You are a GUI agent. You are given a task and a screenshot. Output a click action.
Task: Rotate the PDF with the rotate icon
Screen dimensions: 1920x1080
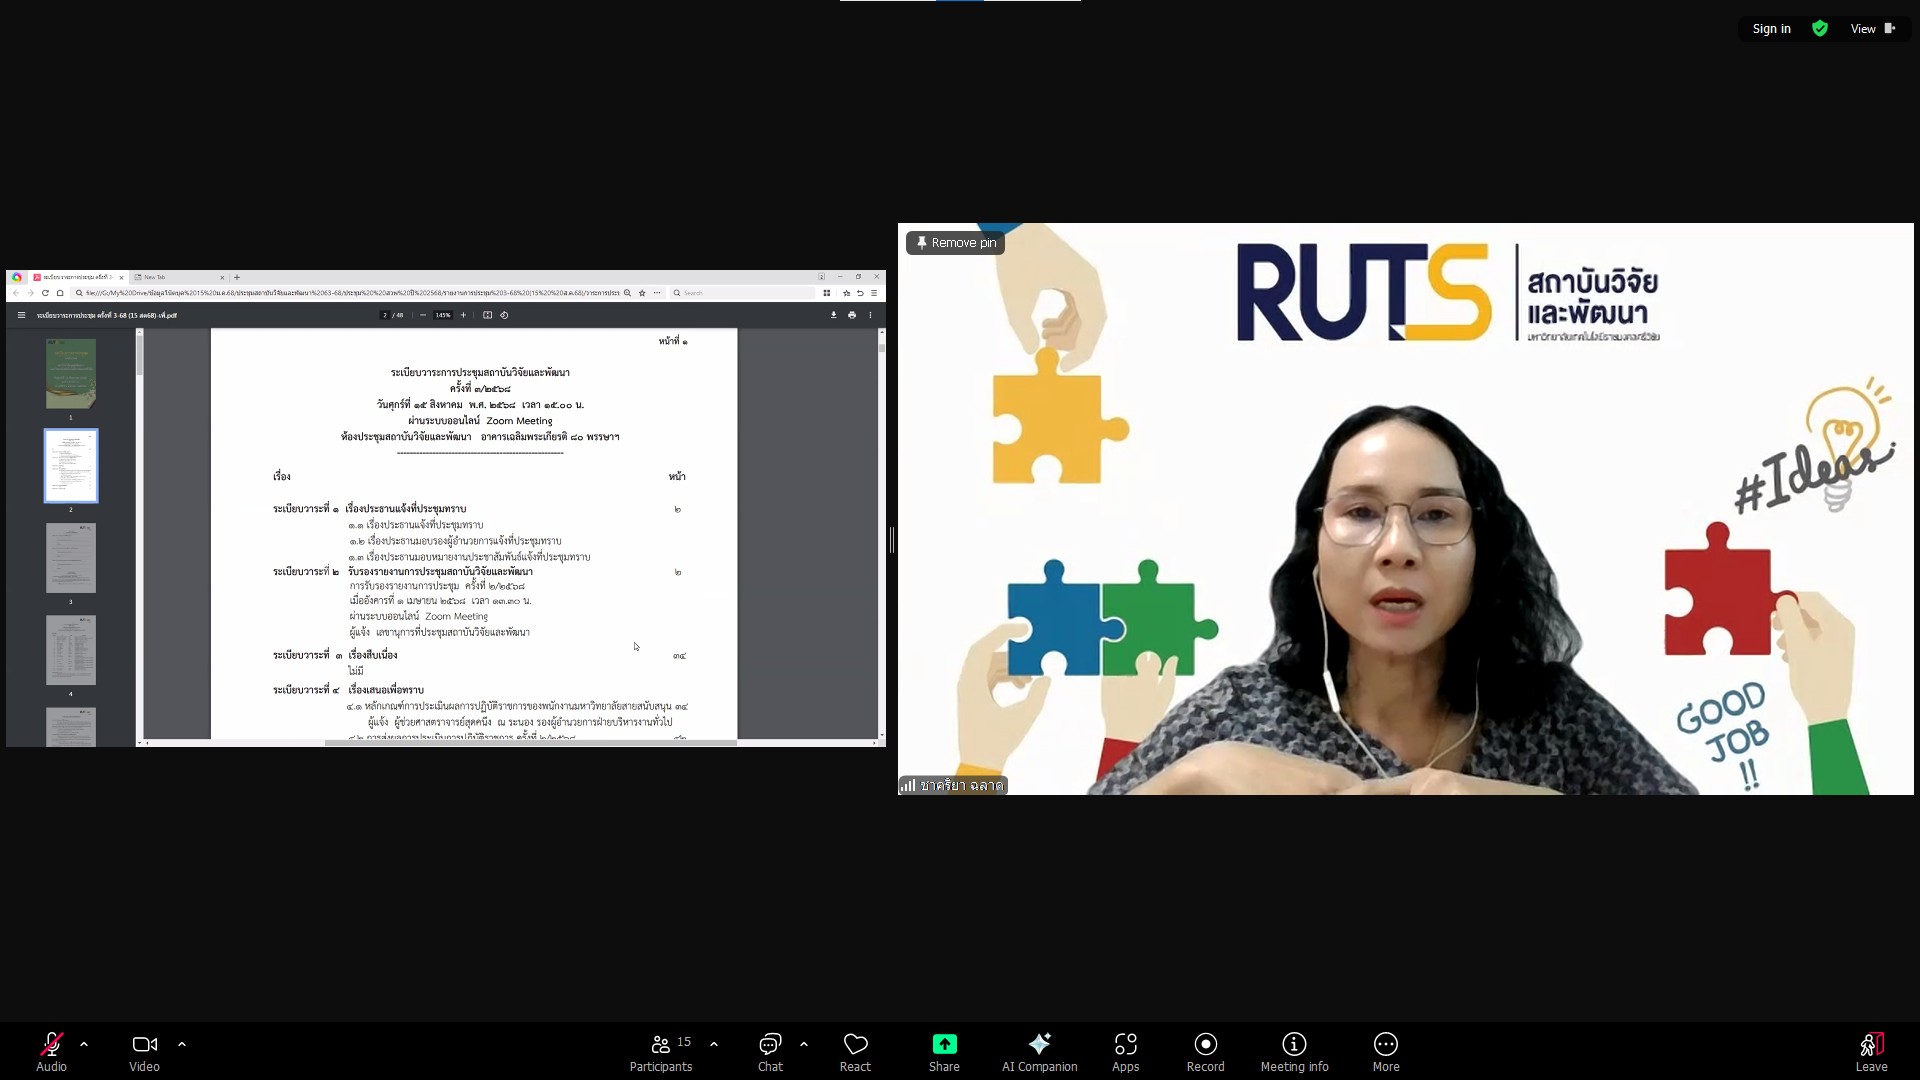click(504, 315)
